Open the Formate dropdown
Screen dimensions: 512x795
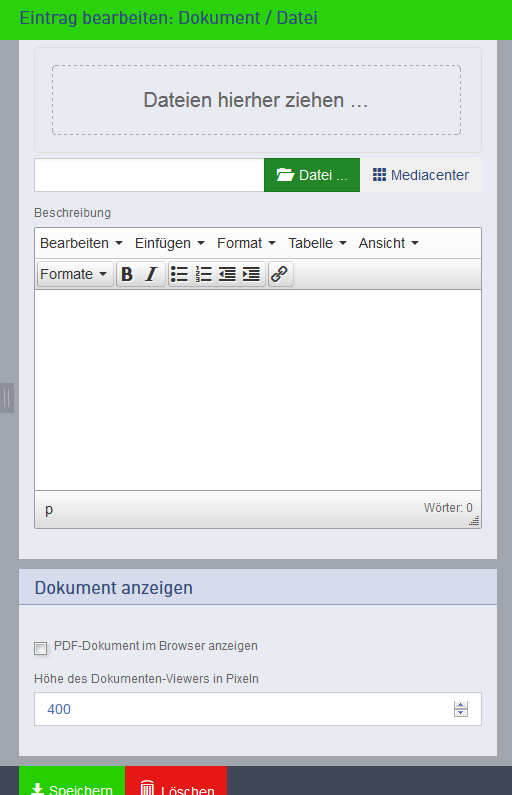click(x=75, y=274)
